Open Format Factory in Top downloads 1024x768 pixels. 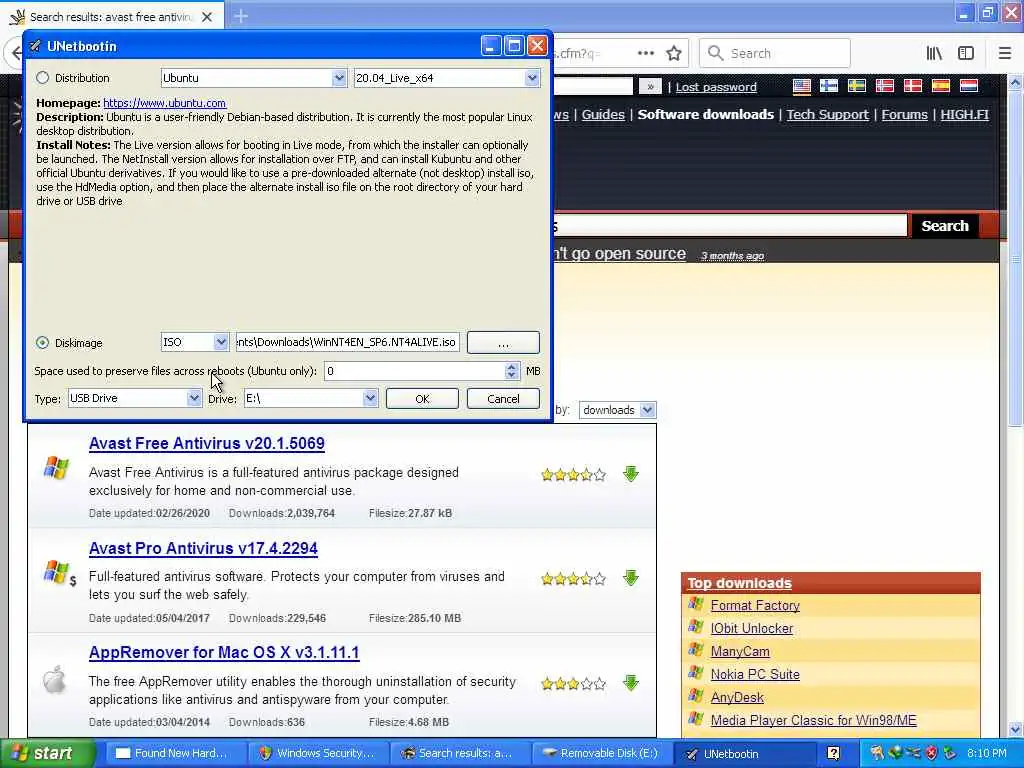click(755, 605)
